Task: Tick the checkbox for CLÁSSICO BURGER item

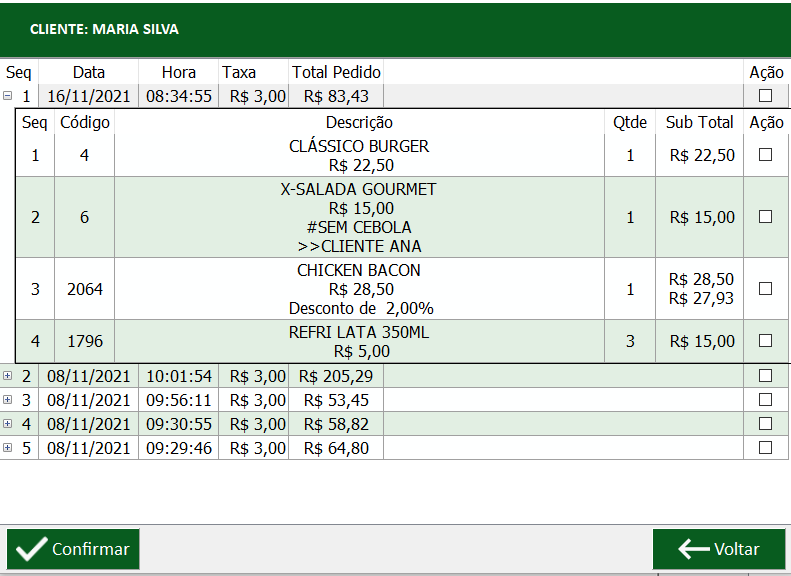Action: [x=766, y=155]
